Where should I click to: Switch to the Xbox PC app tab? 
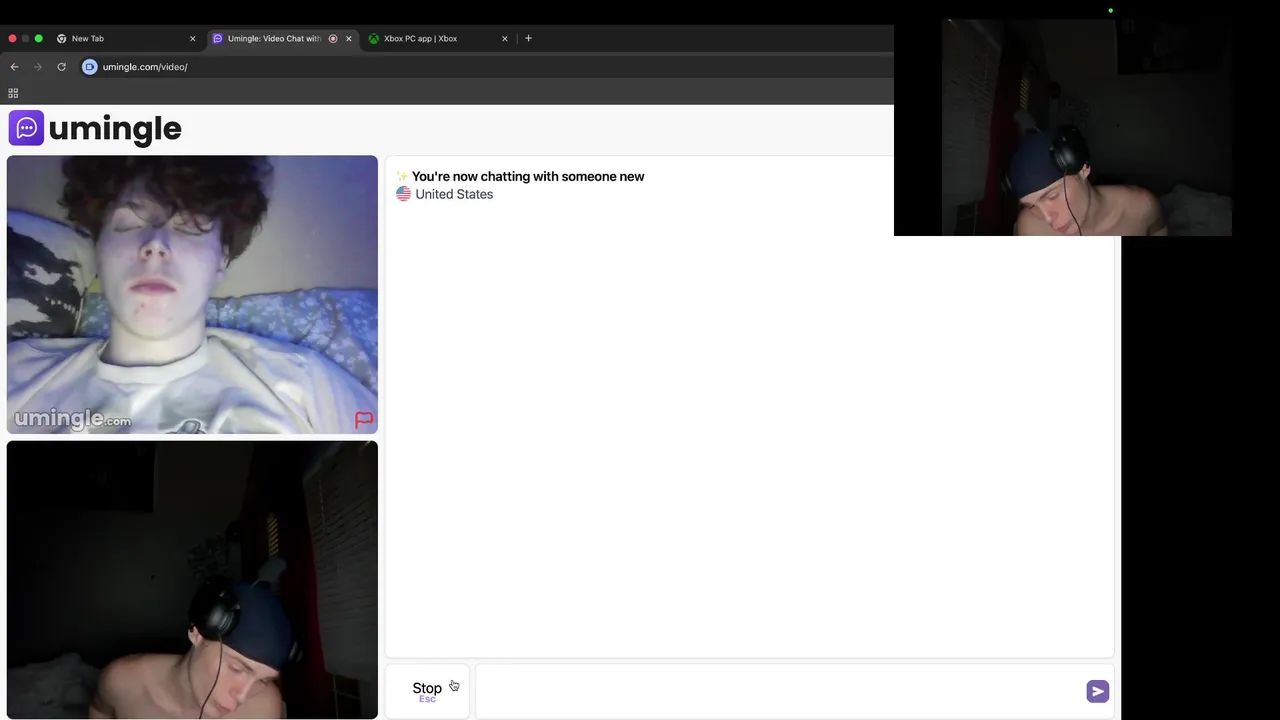pyautogui.click(x=438, y=39)
